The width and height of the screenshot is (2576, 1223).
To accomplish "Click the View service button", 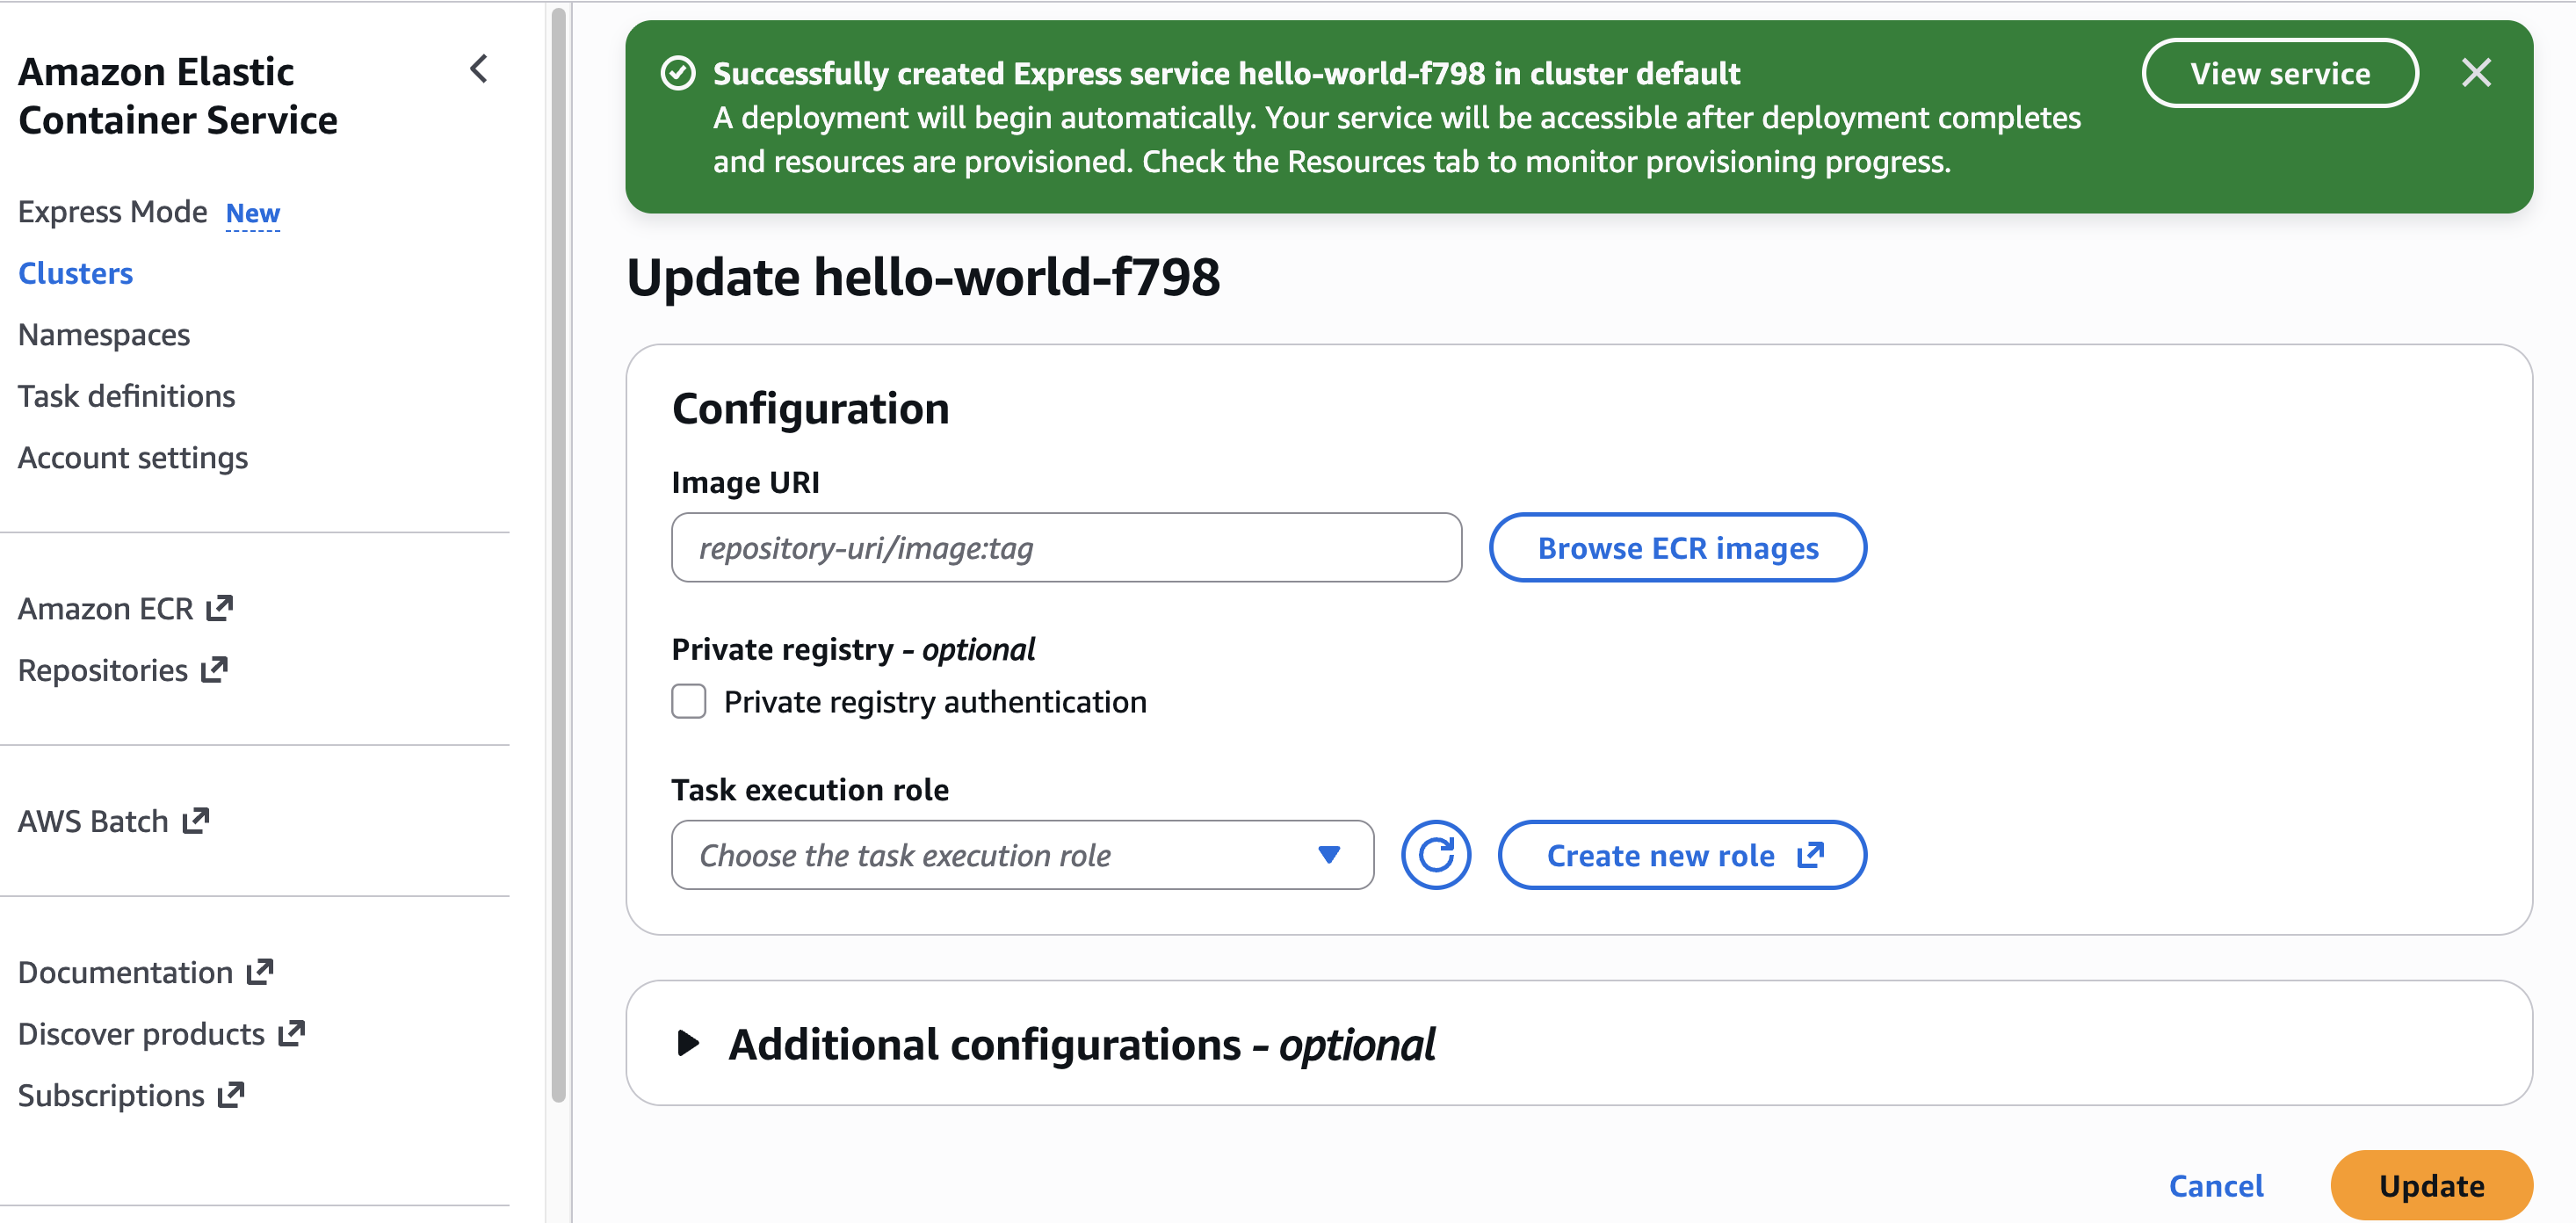I will coord(2278,73).
